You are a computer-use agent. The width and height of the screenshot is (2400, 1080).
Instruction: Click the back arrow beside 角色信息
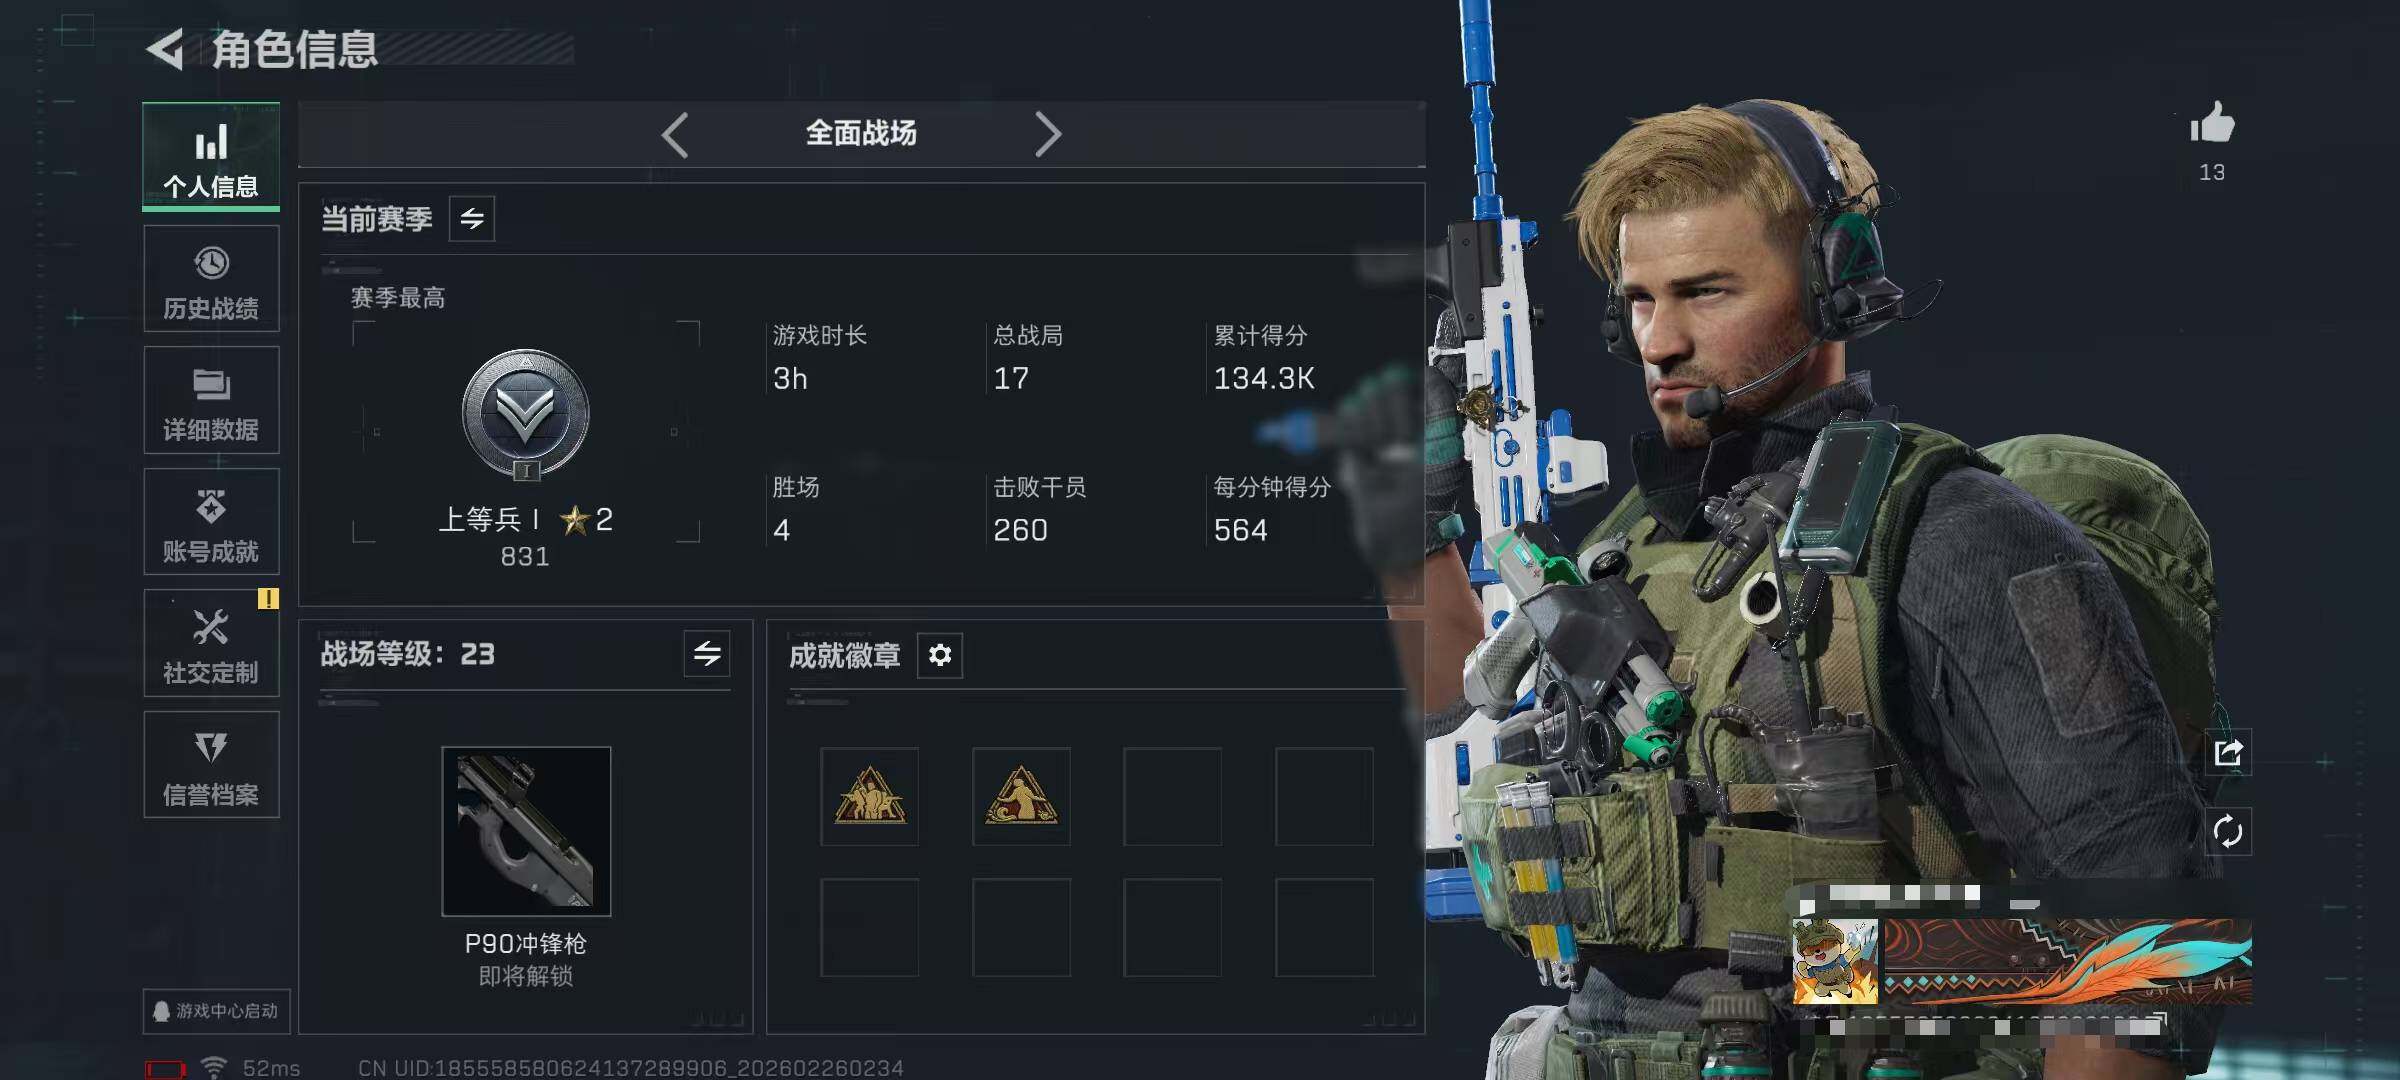coord(165,49)
